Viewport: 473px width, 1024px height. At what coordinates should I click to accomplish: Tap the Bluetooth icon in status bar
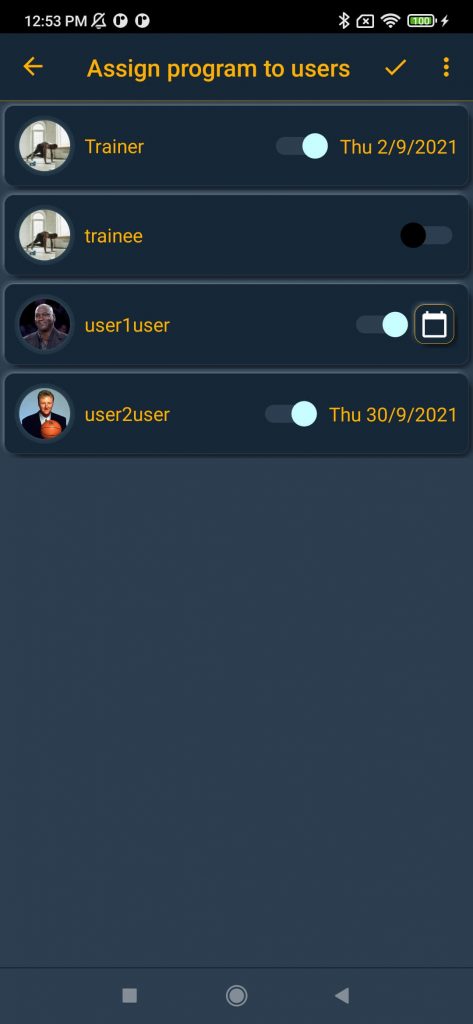[x=344, y=21]
